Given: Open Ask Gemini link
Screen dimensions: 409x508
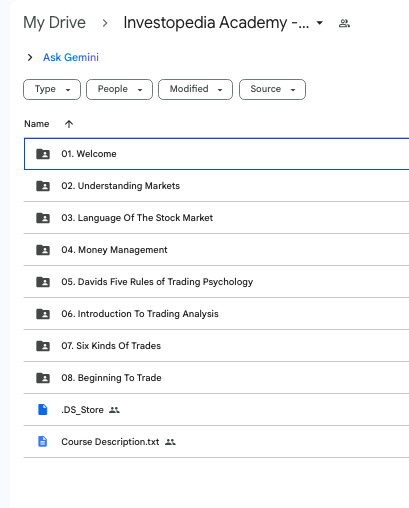Looking at the screenshot, I should click(x=71, y=57).
